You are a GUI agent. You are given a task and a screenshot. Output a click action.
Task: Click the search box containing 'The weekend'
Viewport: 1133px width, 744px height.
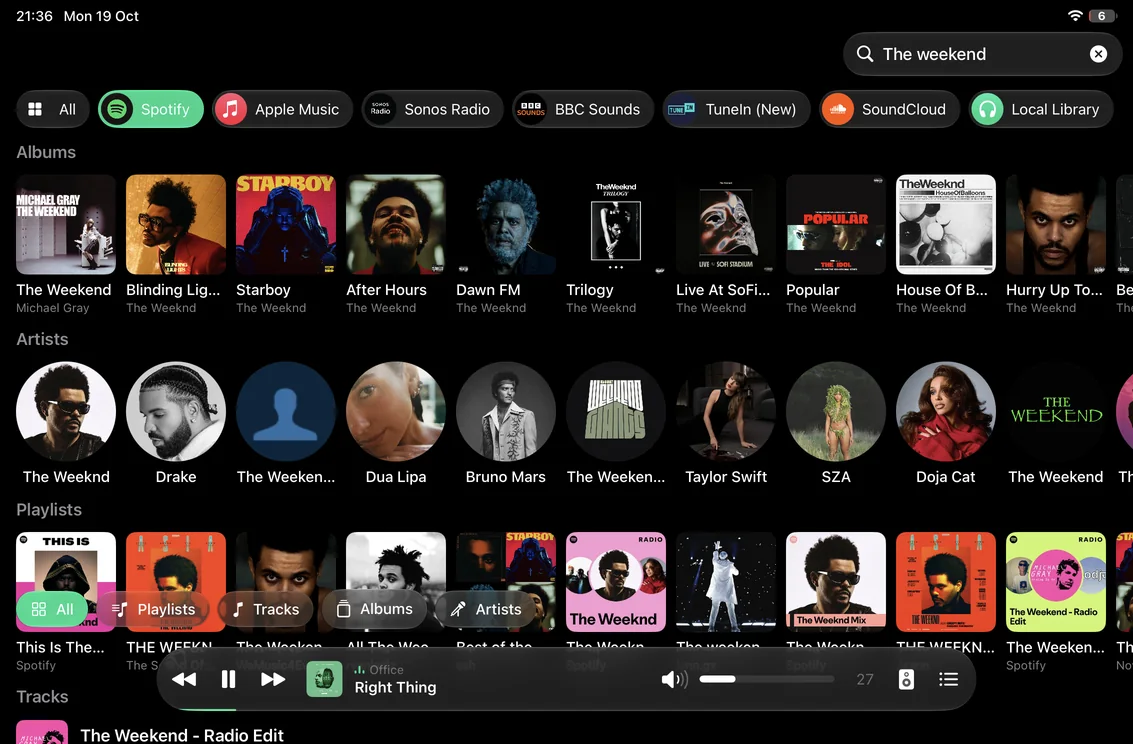(982, 54)
